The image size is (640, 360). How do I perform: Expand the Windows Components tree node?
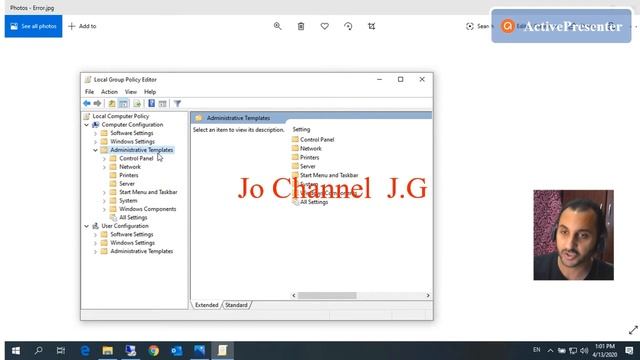tap(104, 209)
